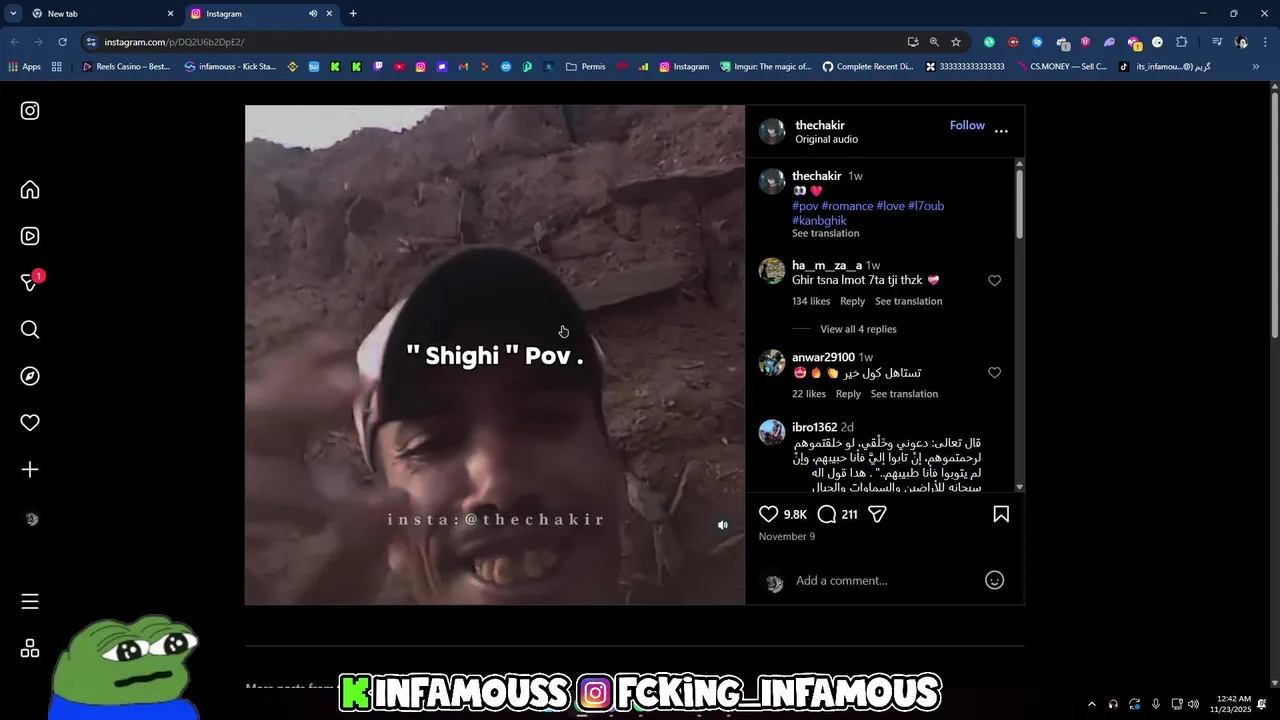Open Instagram logo in left sidebar
Screen dimensions: 1280x720
pos(30,111)
